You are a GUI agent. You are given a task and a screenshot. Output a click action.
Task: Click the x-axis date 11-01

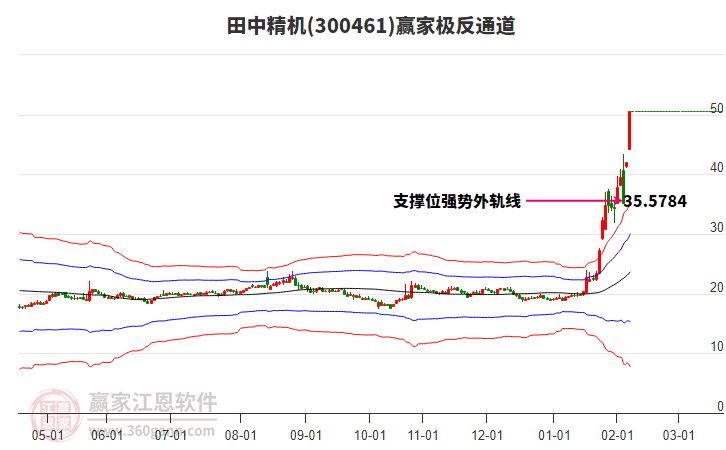tap(423, 436)
